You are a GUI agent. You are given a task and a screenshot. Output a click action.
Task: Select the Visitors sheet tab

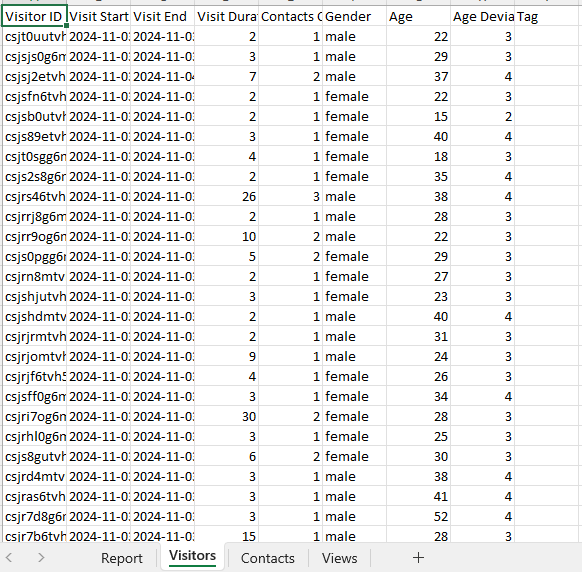pos(192,556)
